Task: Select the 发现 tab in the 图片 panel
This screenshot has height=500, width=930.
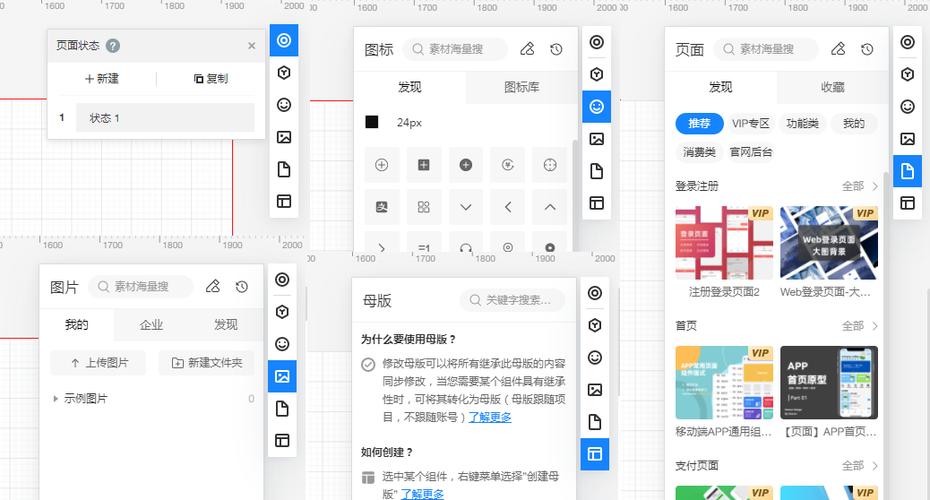Action: click(x=225, y=325)
